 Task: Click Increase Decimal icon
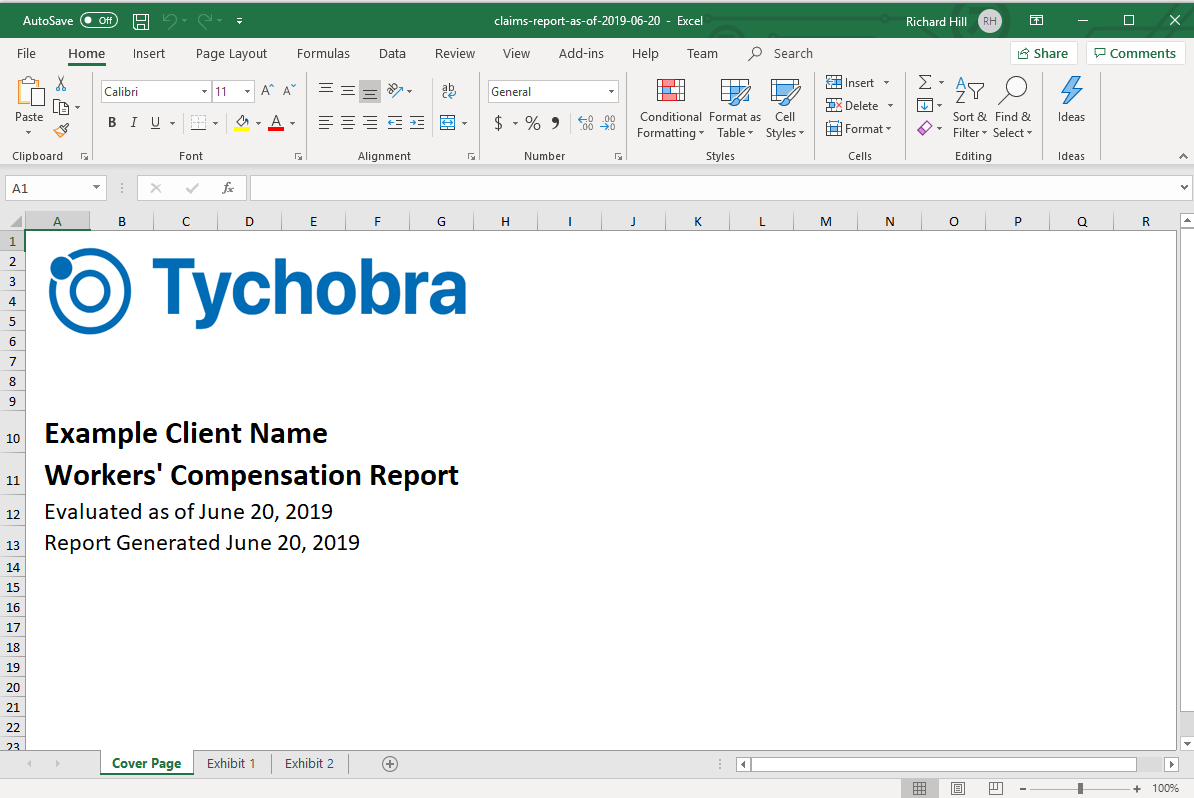(x=586, y=123)
